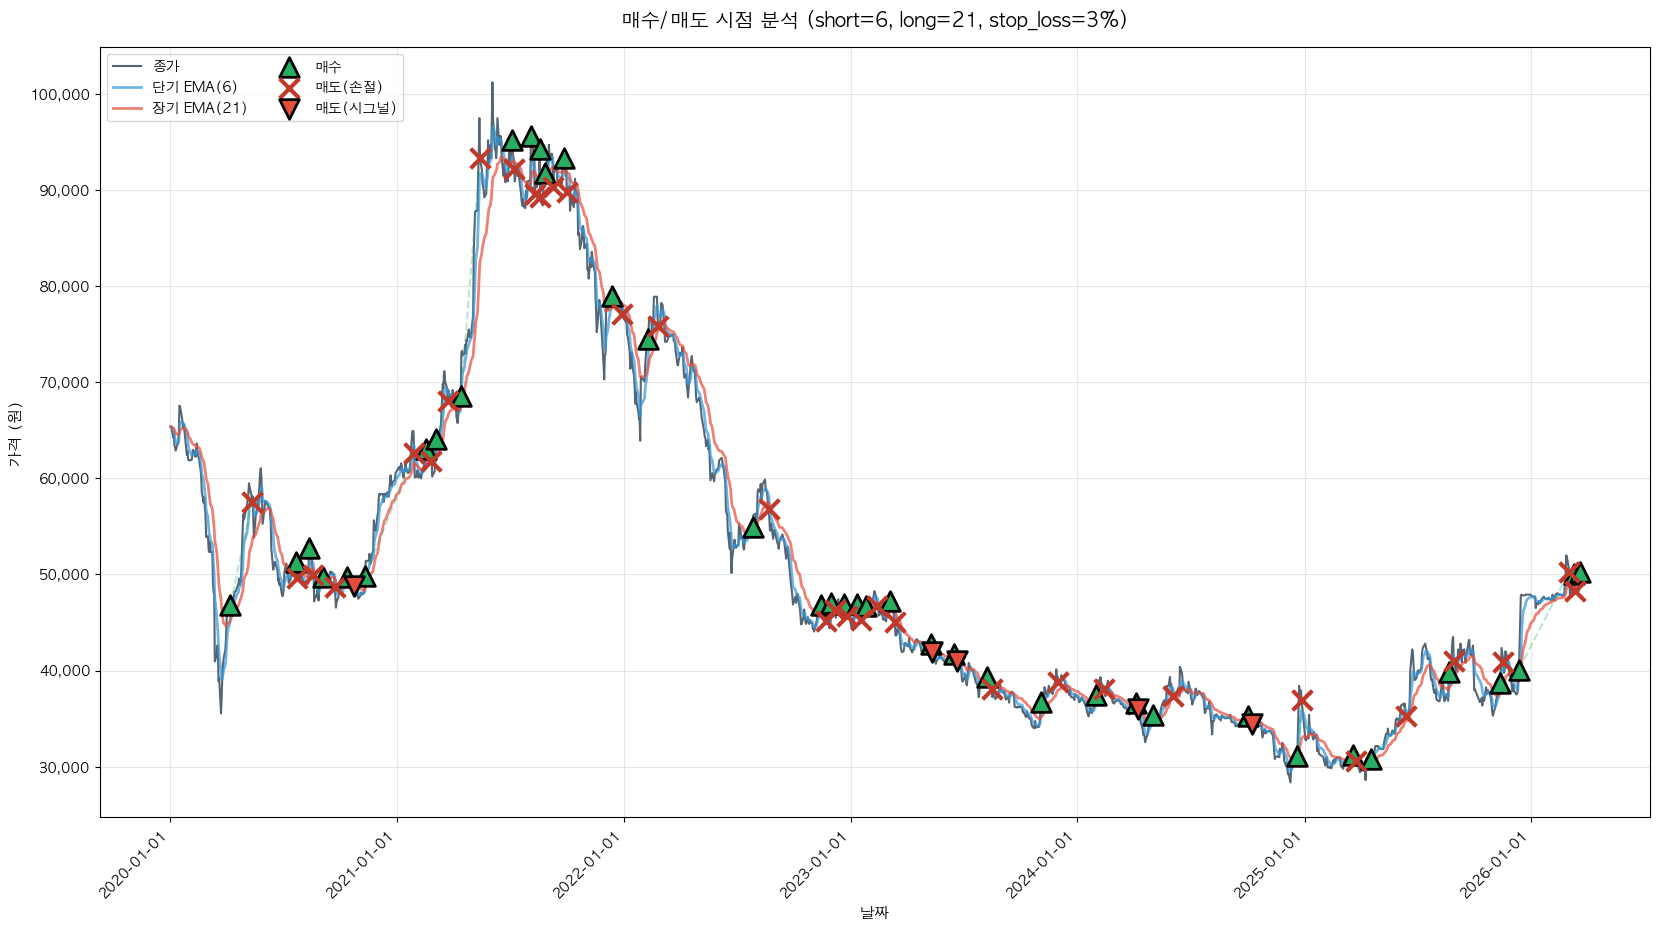The image size is (1660, 930).
Task: Select the 가격 (원) y-axis label
Action: [14, 435]
